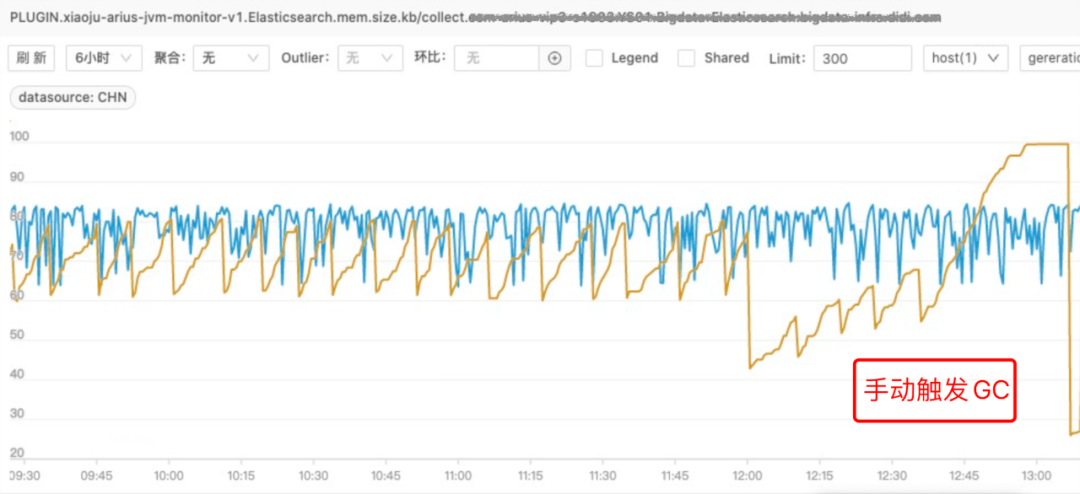The height and width of the screenshot is (494, 1080).
Task: Click the plus icon beside 环比 field
Action: pos(555,58)
